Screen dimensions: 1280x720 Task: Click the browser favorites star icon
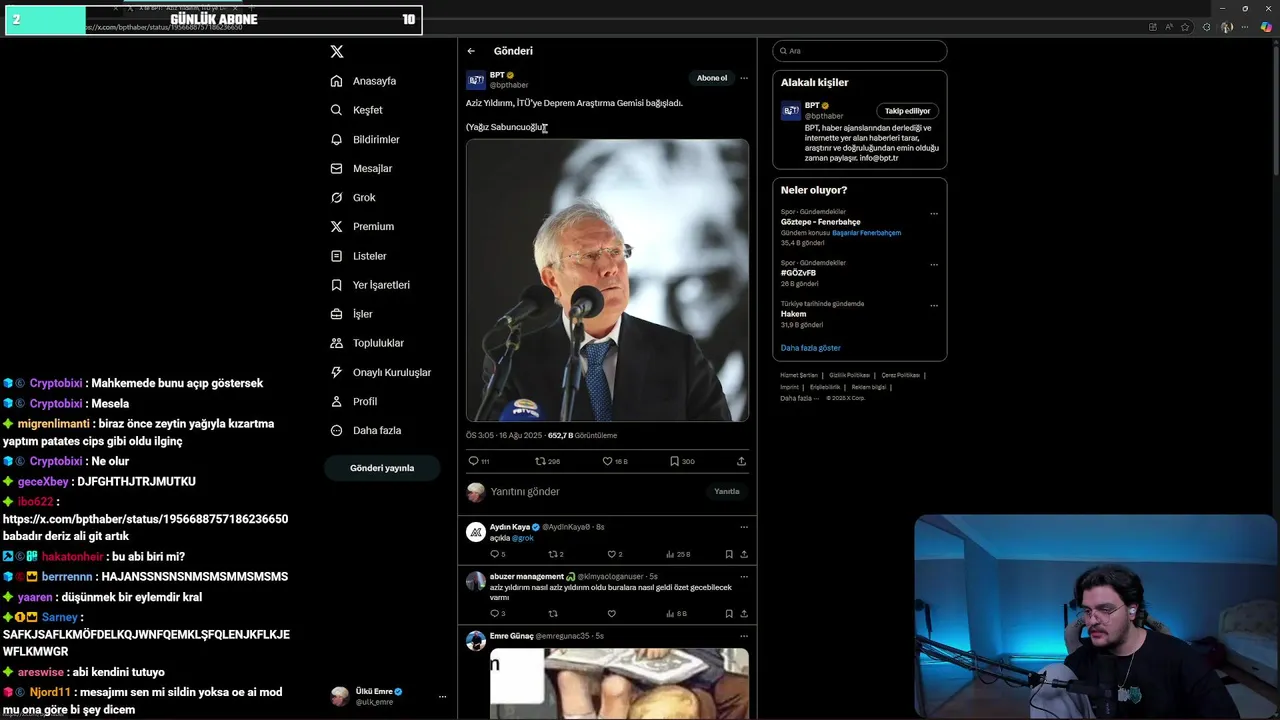(x=1185, y=27)
